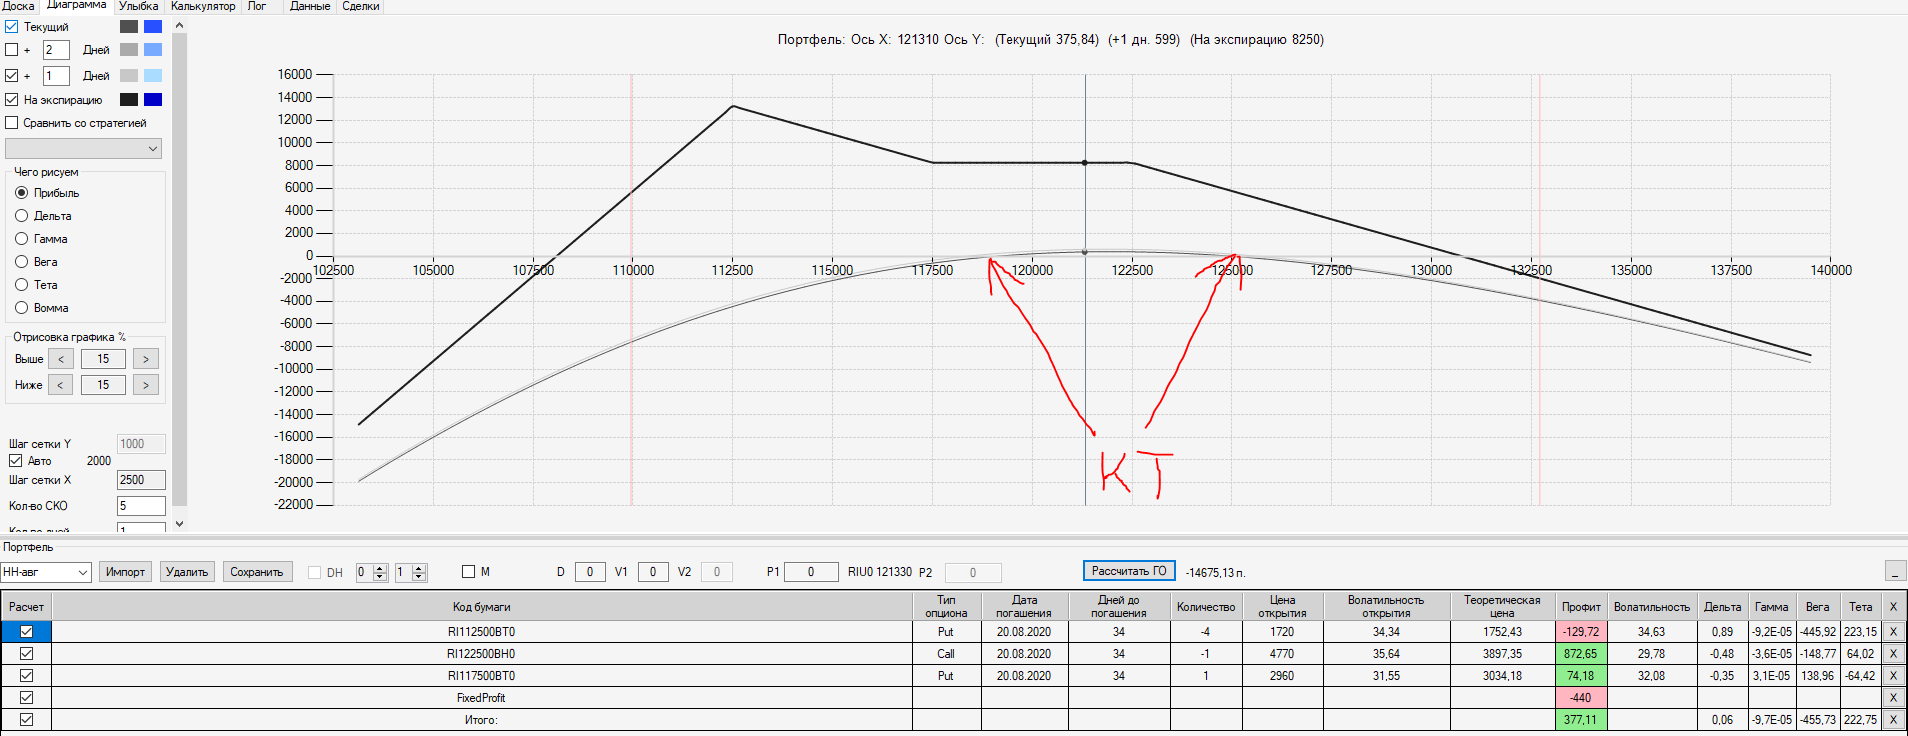
Task: Remove the RI117500BT0 row with its X button
Action: (1893, 676)
